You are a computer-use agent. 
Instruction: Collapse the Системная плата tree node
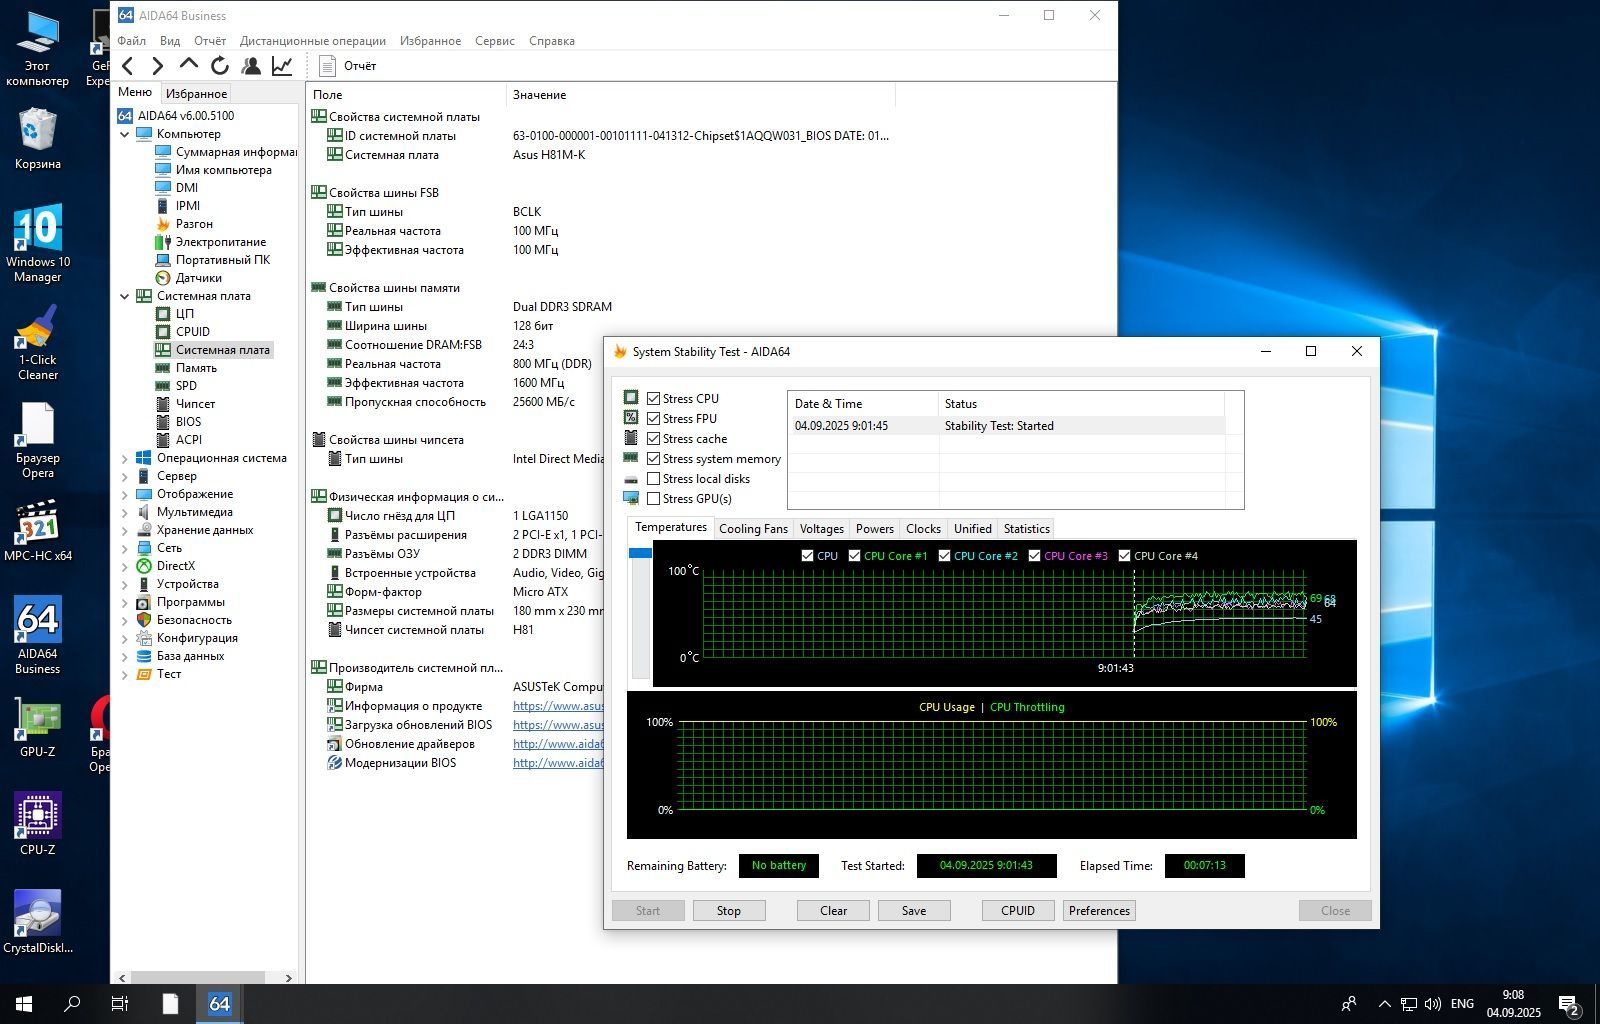pos(125,296)
